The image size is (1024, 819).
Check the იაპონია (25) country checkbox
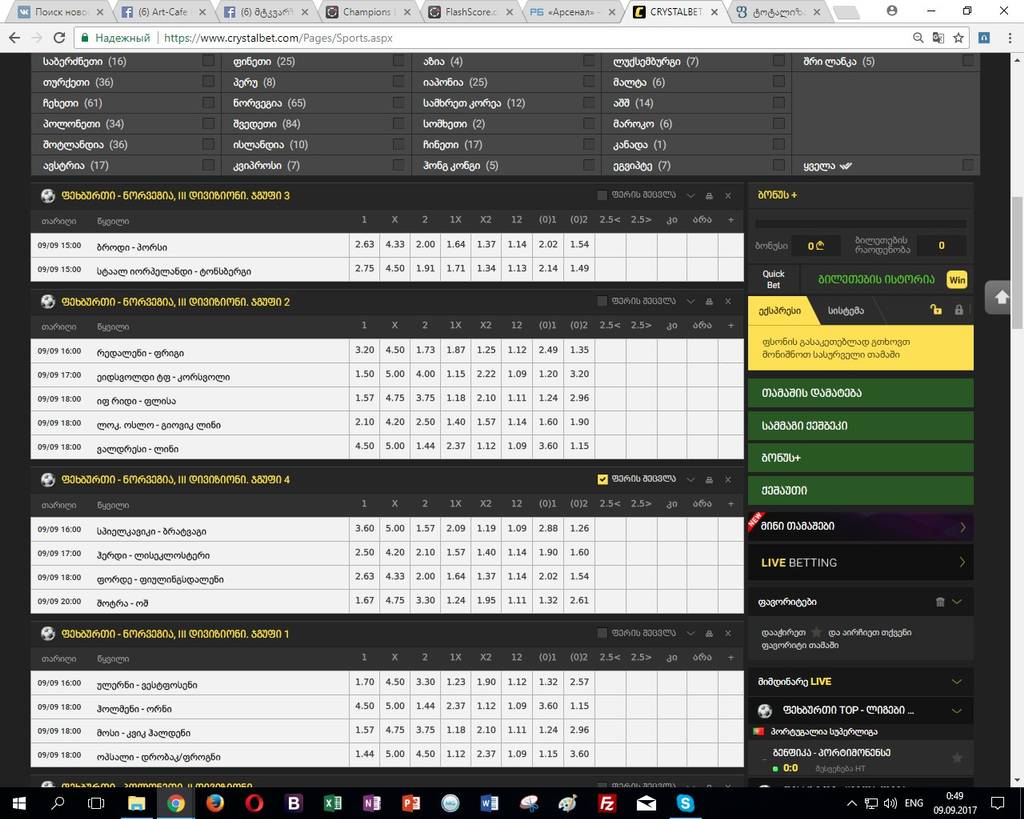588,82
